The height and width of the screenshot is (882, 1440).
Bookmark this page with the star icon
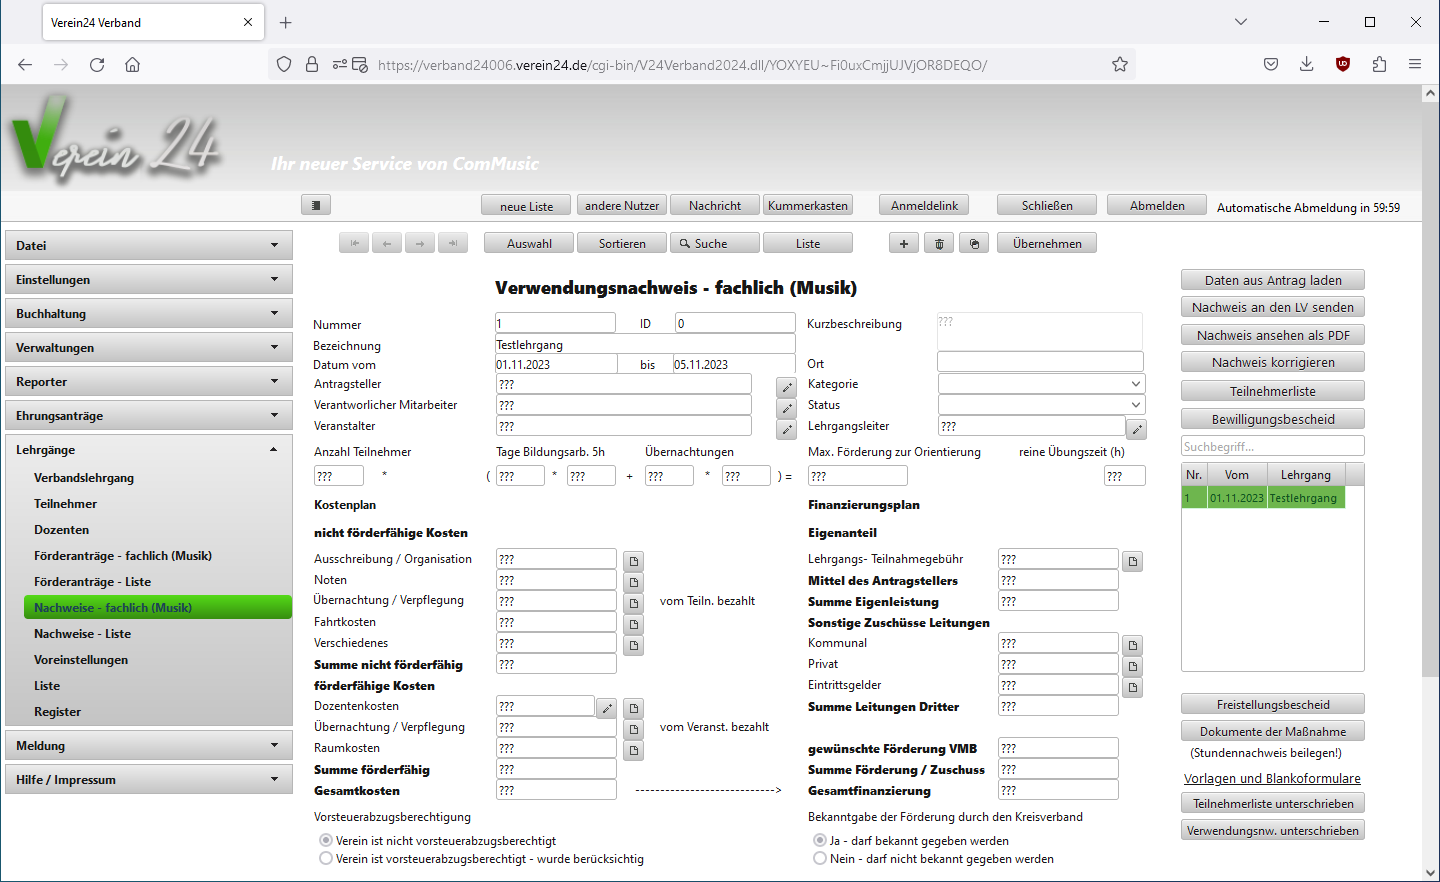pos(1120,65)
